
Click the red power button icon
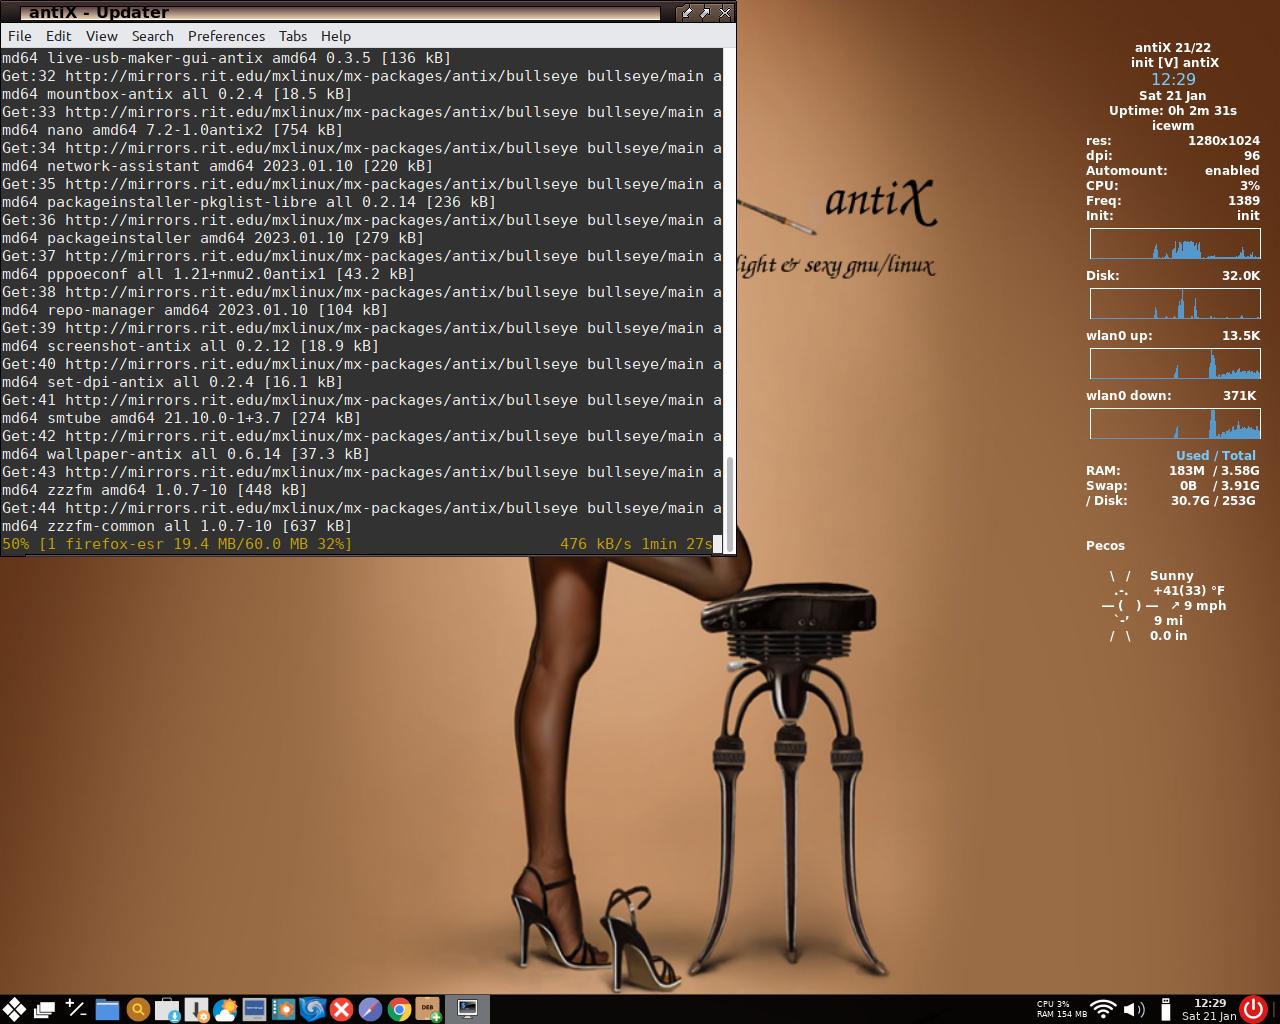tap(1254, 1009)
